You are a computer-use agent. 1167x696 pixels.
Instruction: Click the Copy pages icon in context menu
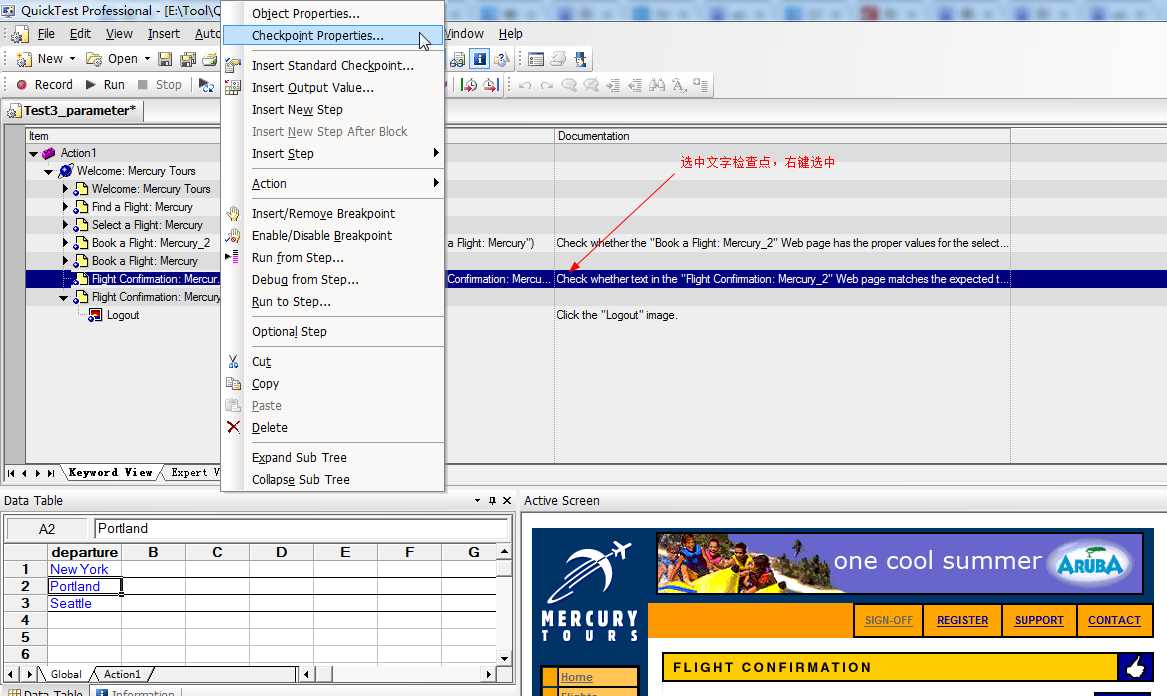pyautogui.click(x=234, y=383)
